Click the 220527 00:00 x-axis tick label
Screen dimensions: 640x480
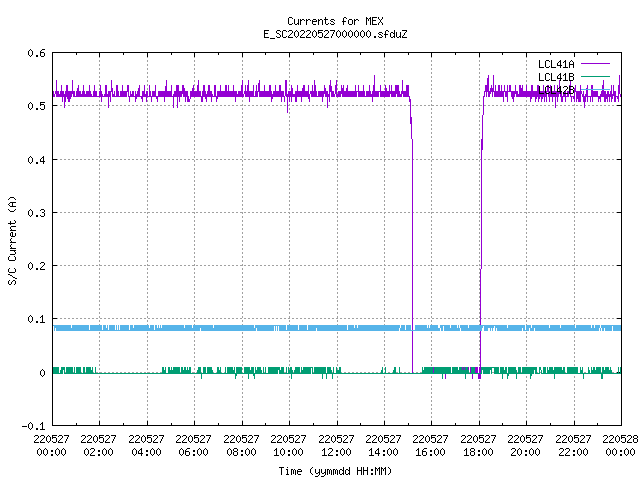(x=51, y=446)
